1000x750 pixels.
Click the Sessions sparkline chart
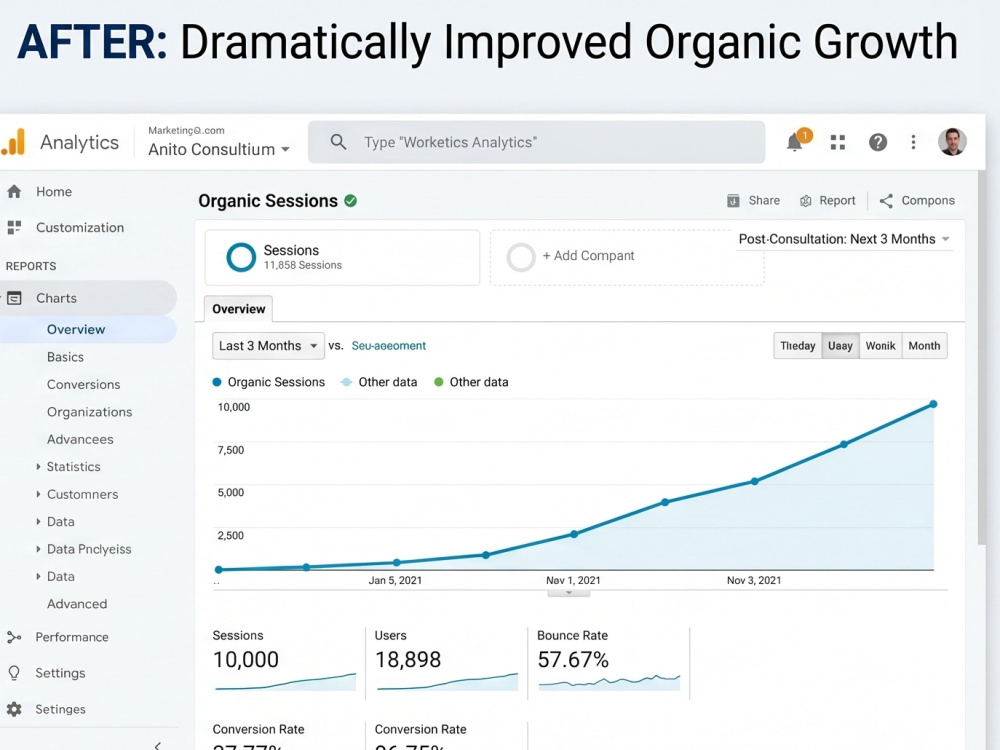click(x=285, y=682)
